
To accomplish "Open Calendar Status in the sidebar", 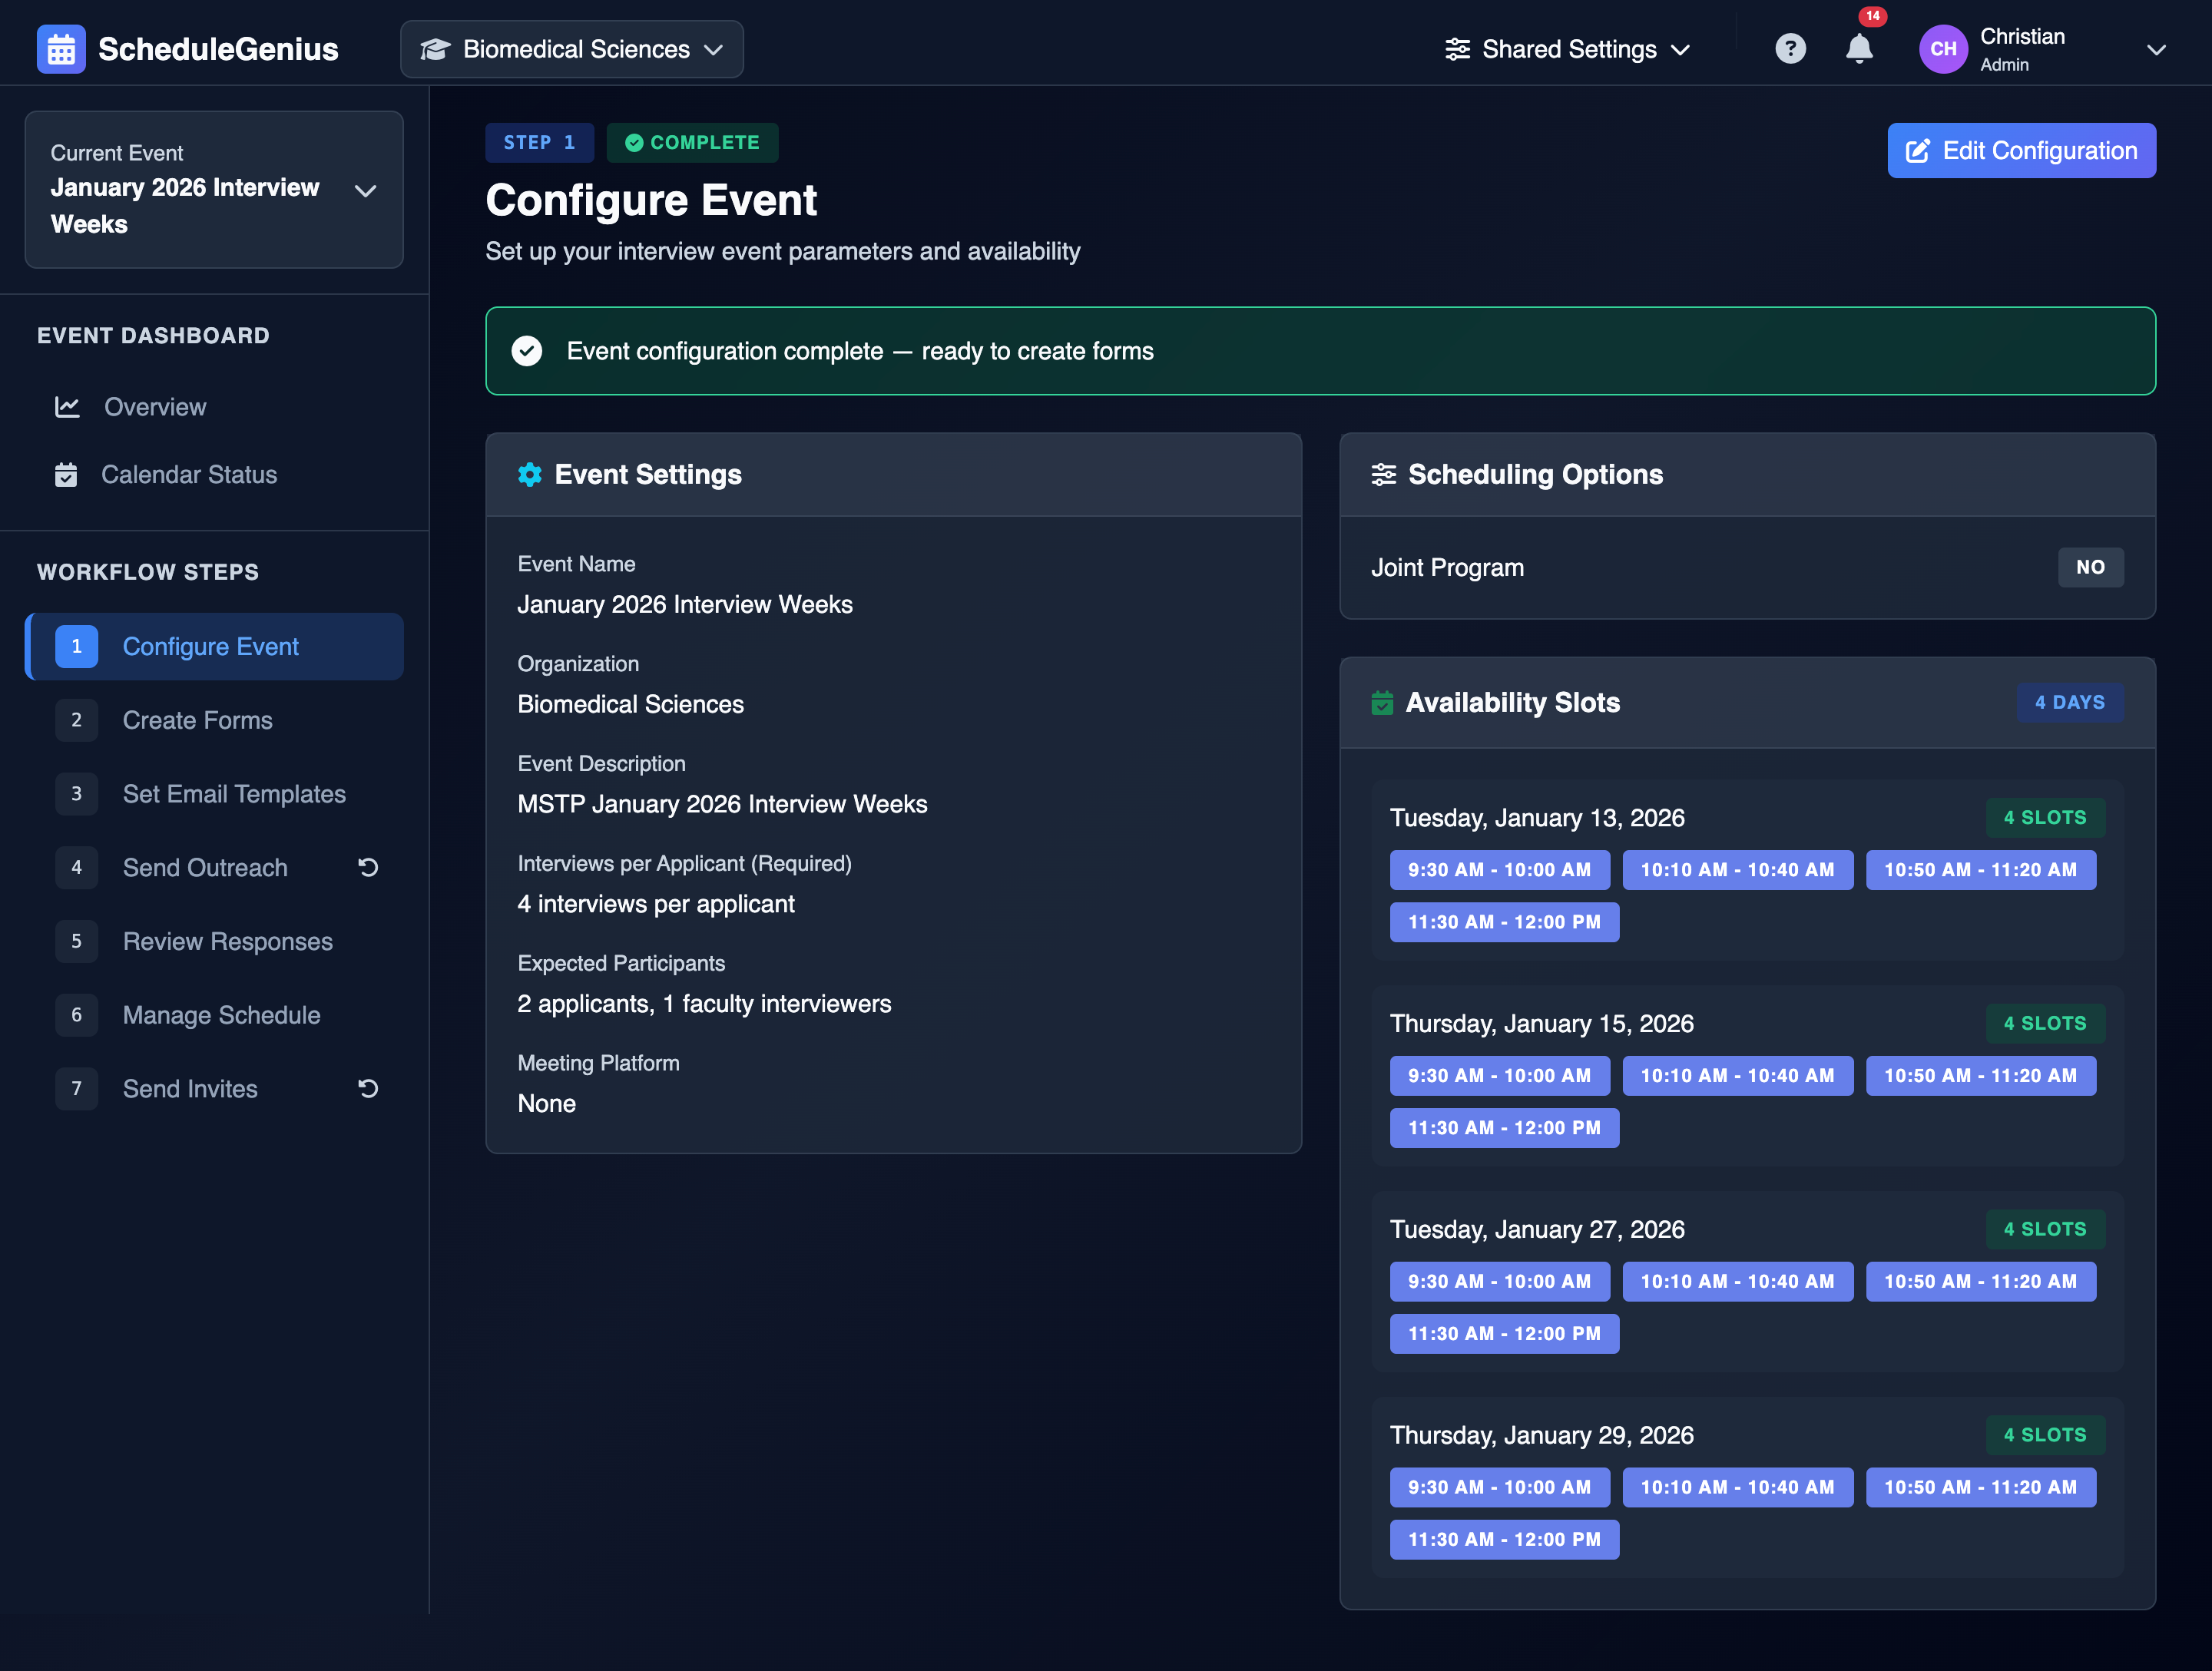I will [x=188, y=475].
